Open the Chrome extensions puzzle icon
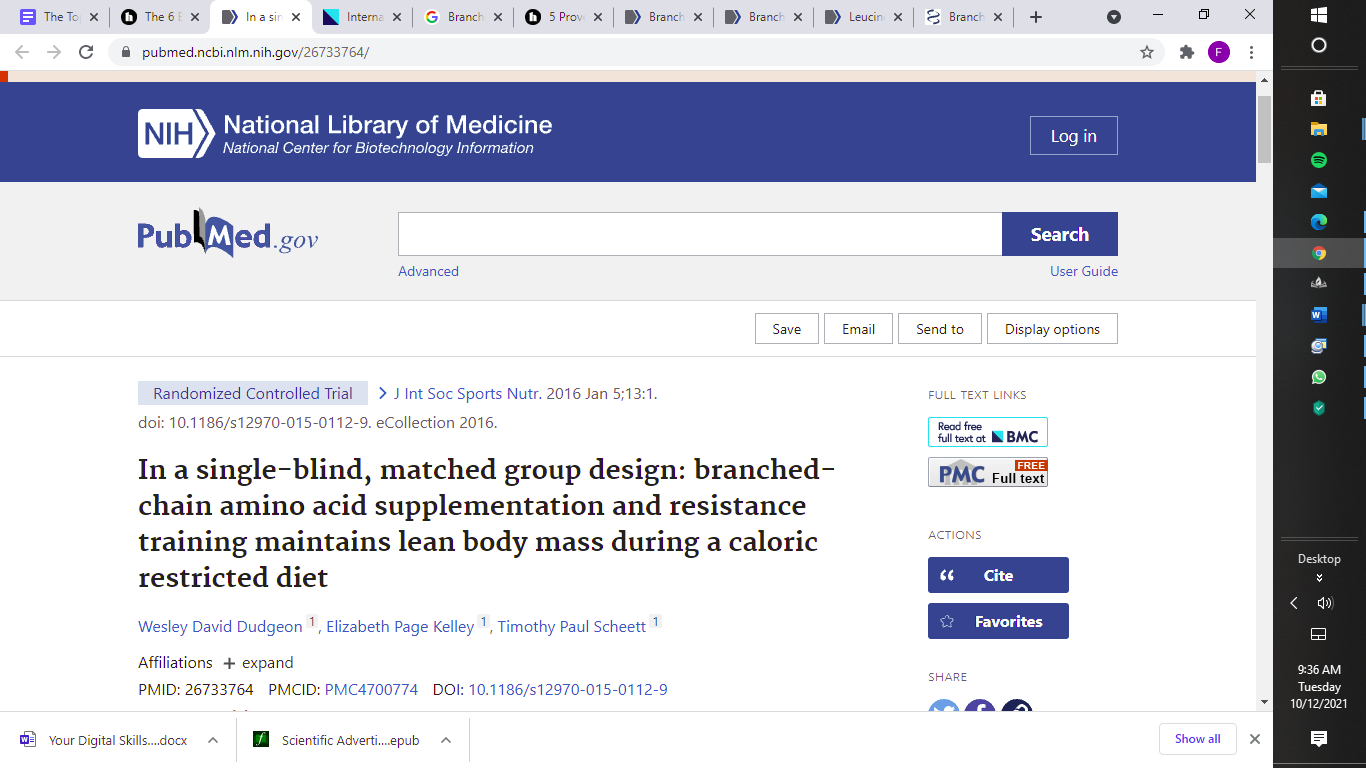The image size is (1366, 768). click(x=1187, y=52)
